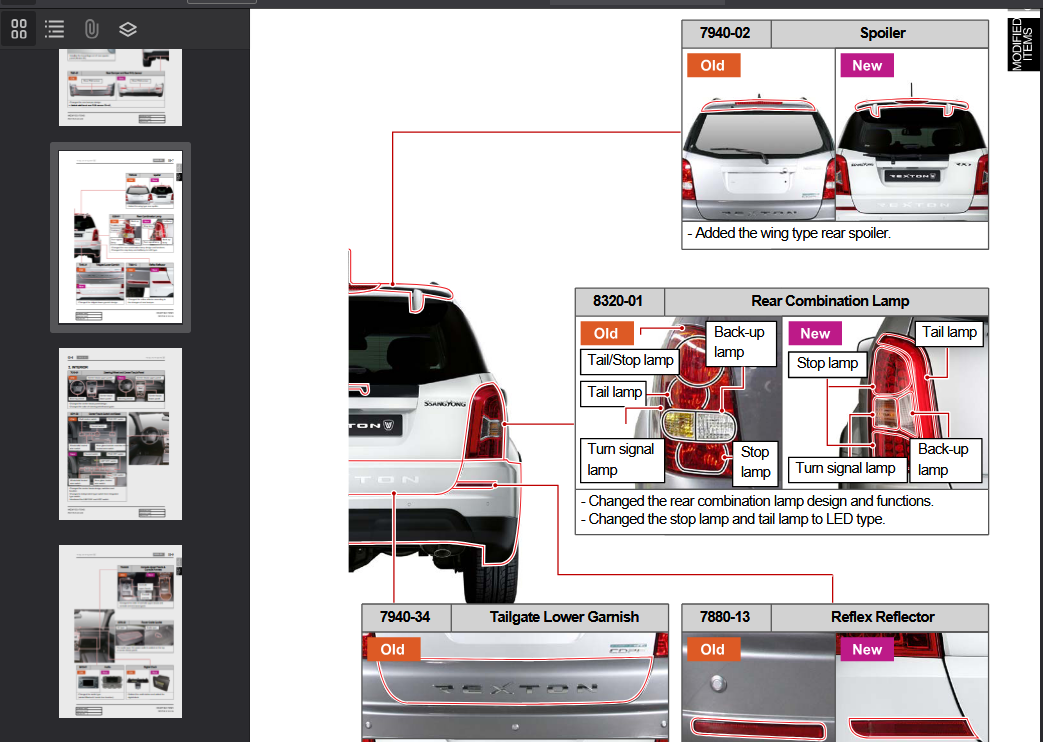Click 'Changed the rear combination lamp design' note
The height and width of the screenshot is (742, 1043).
click(758, 501)
